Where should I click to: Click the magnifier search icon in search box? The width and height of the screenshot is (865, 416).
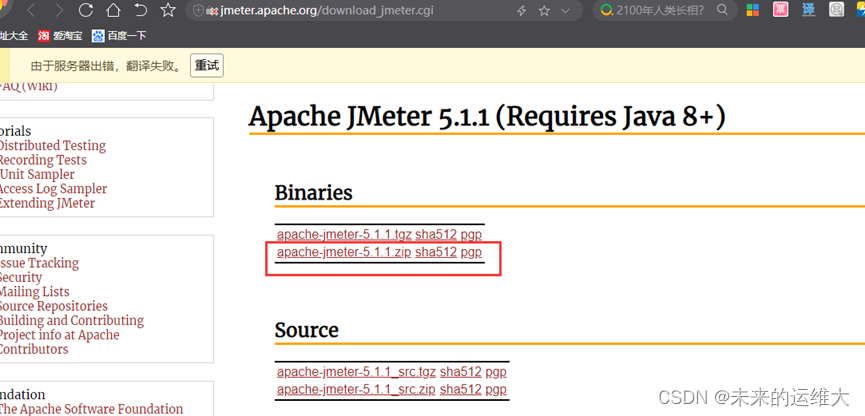coord(722,10)
